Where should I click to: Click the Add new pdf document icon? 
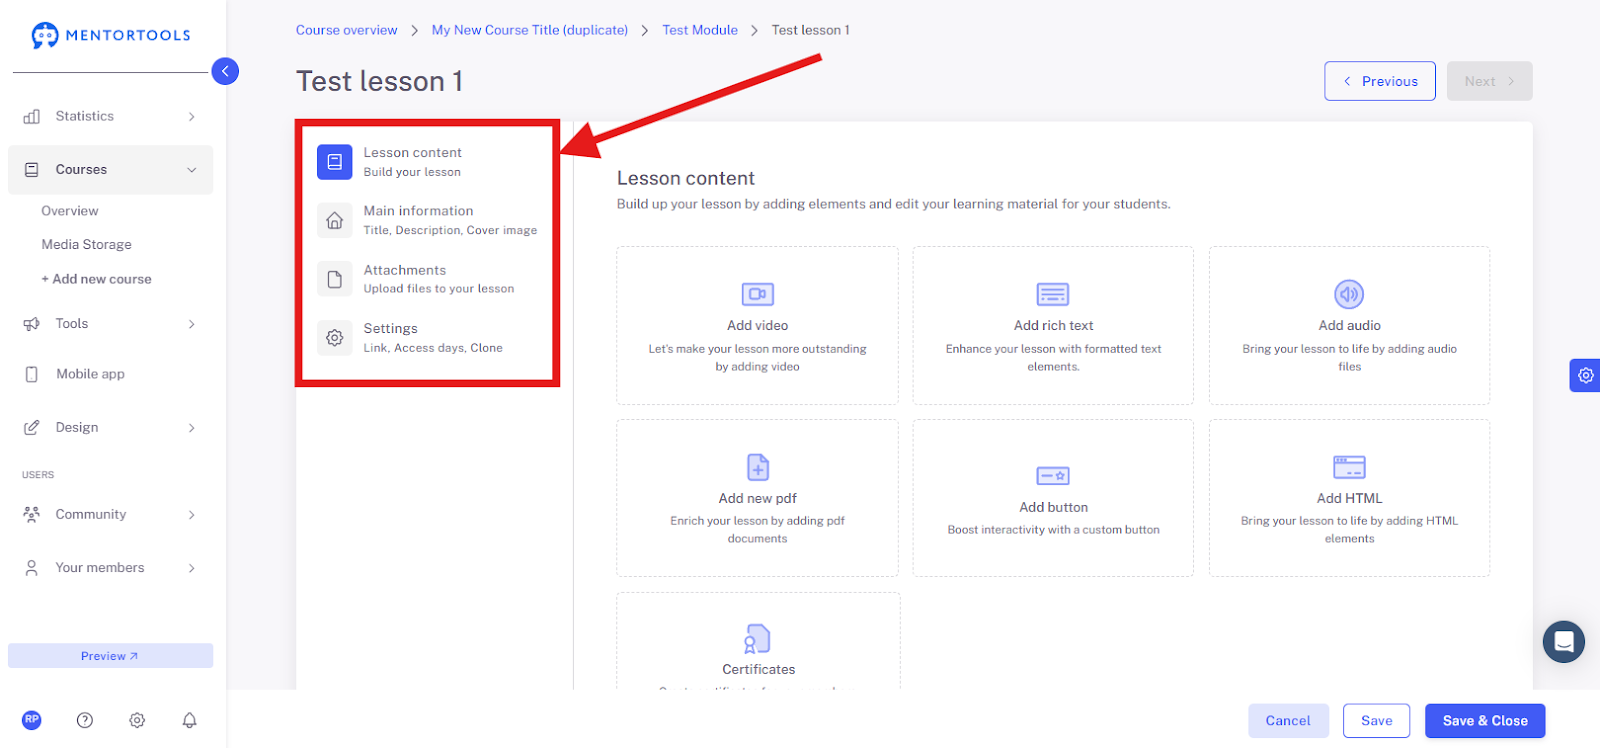[x=758, y=467]
